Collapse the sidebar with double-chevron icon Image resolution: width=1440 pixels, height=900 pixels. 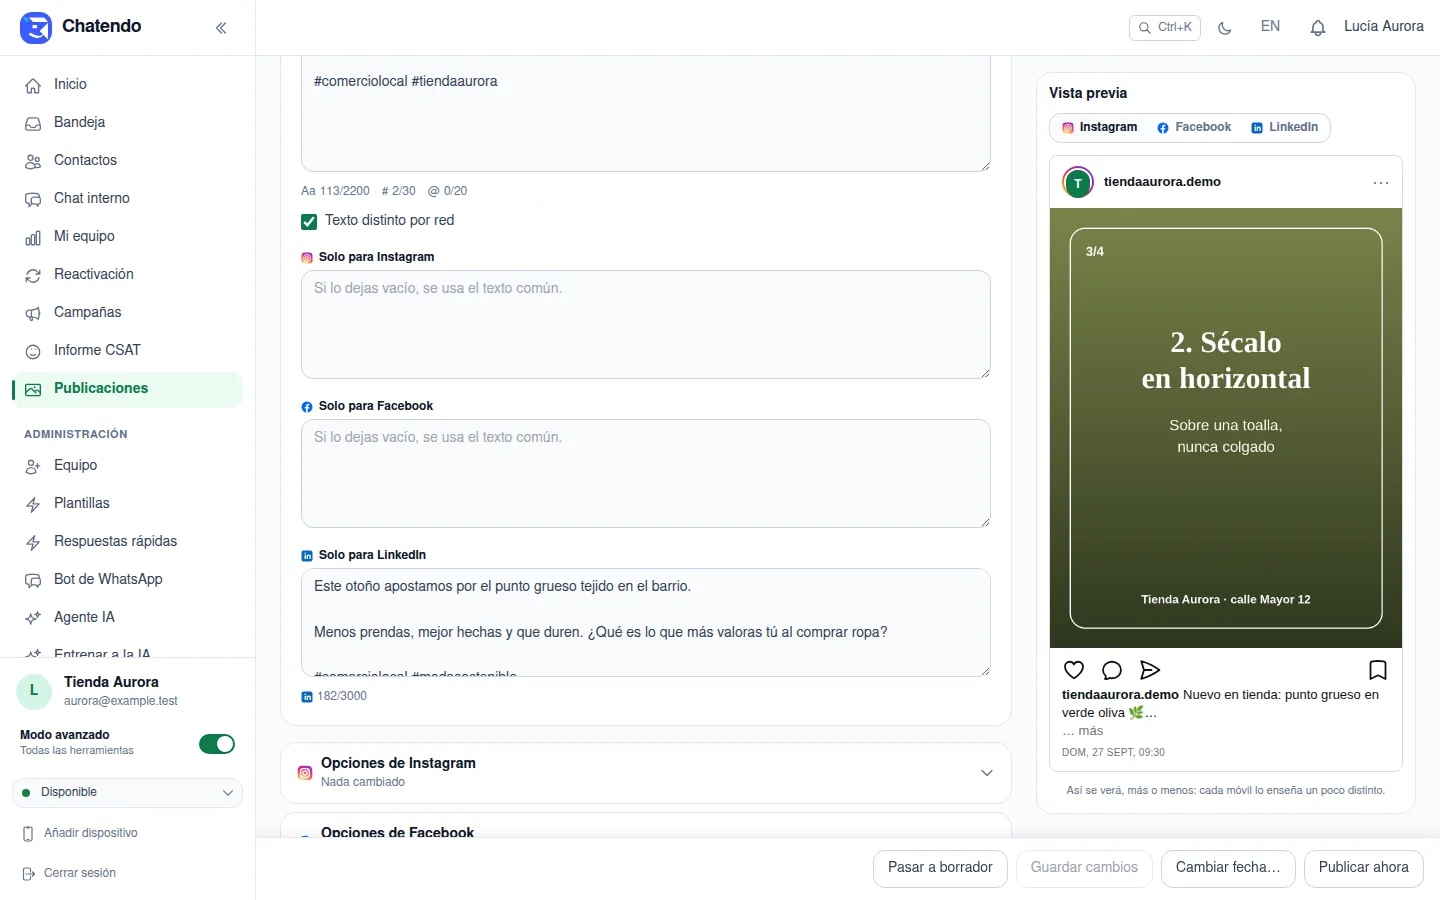point(221,28)
